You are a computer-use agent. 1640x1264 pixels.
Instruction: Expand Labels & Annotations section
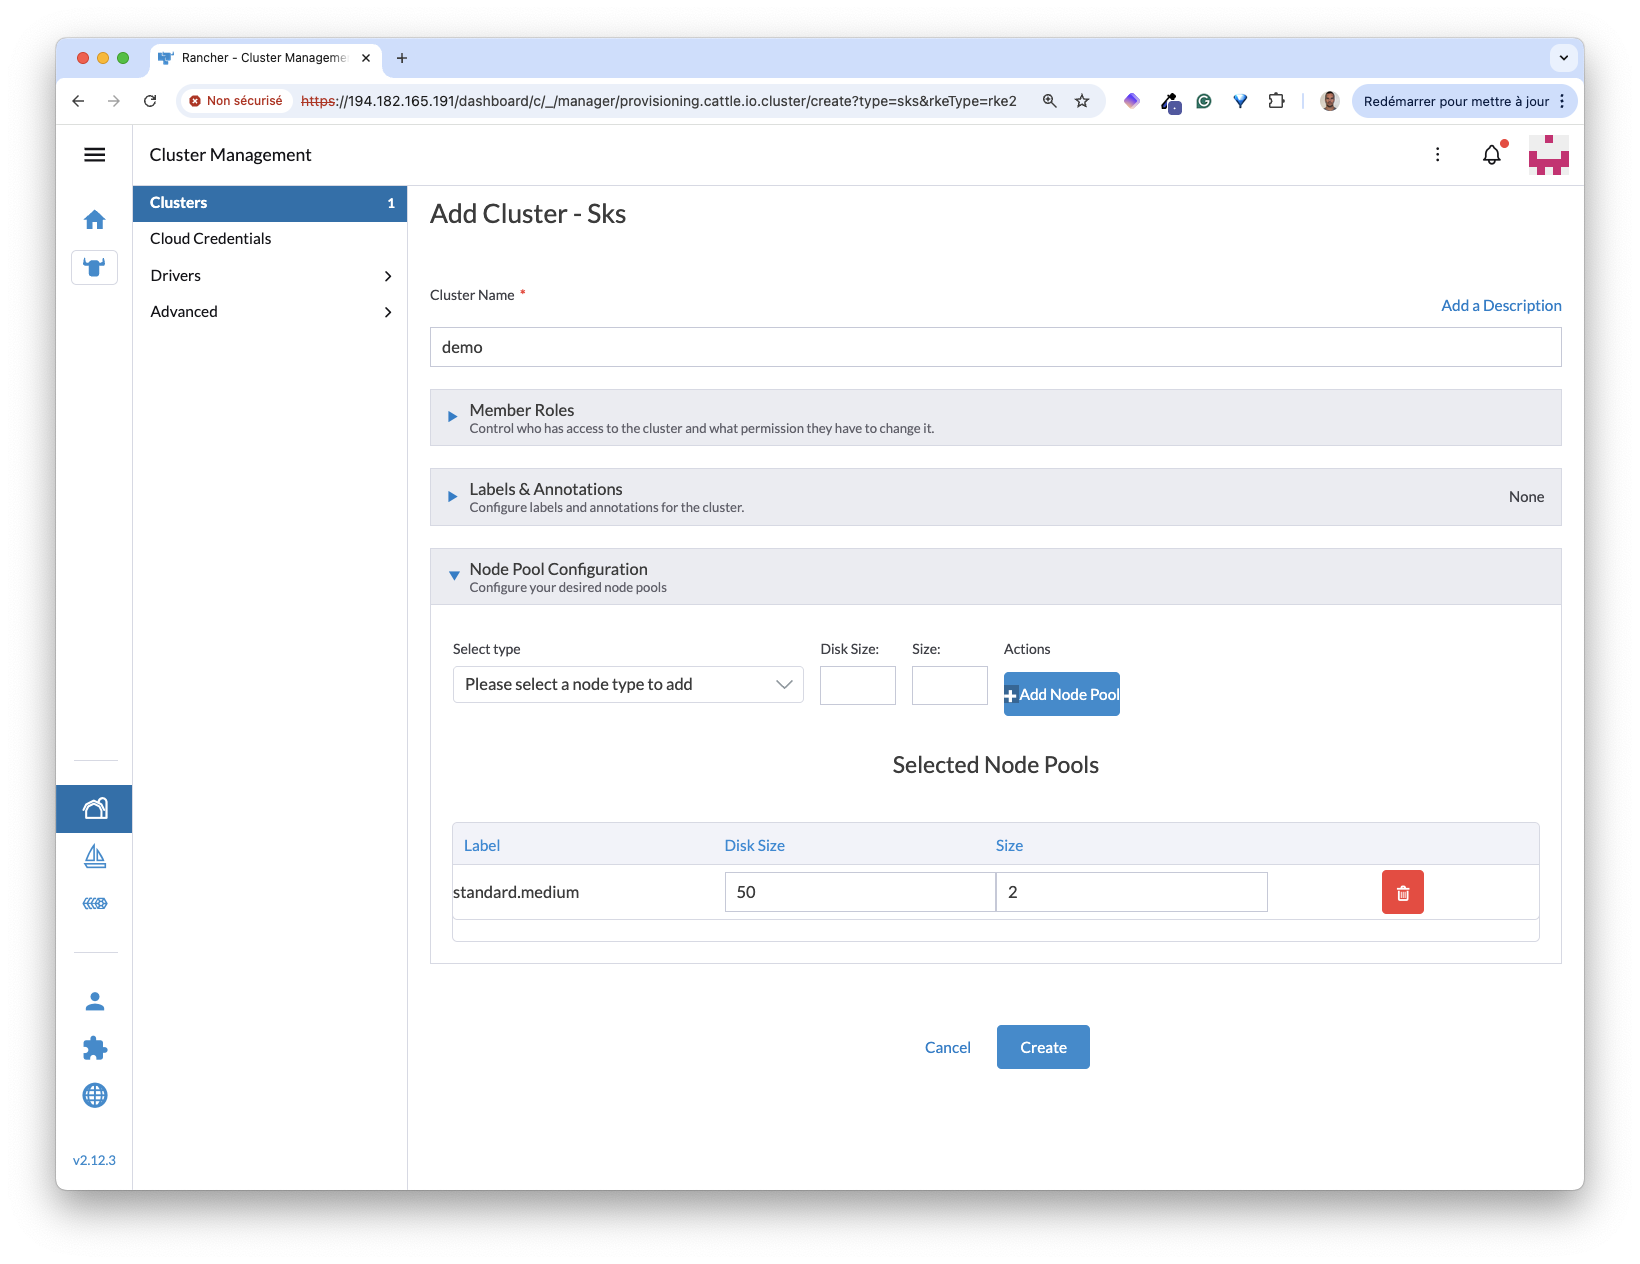click(x=453, y=497)
